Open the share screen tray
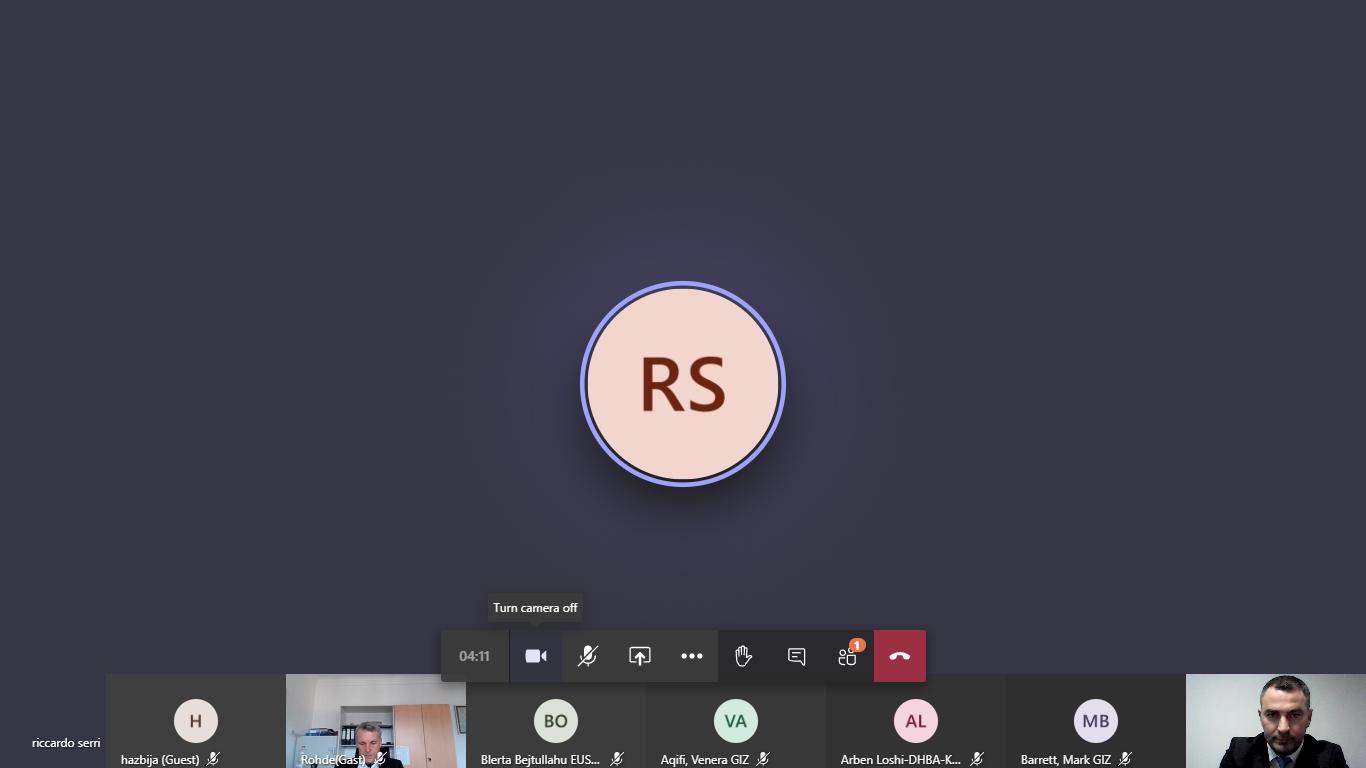This screenshot has width=1366, height=768. pyautogui.click(x=640, y=656)
